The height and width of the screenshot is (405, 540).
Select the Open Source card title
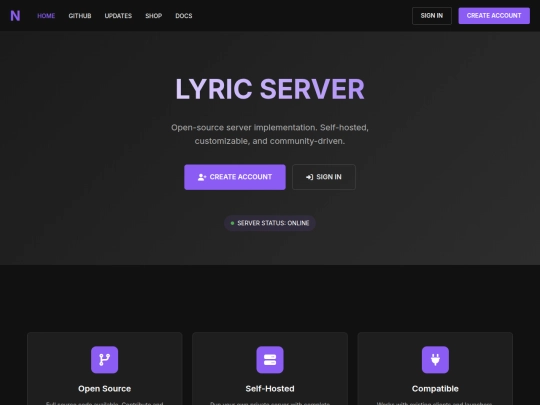point(104,388)
